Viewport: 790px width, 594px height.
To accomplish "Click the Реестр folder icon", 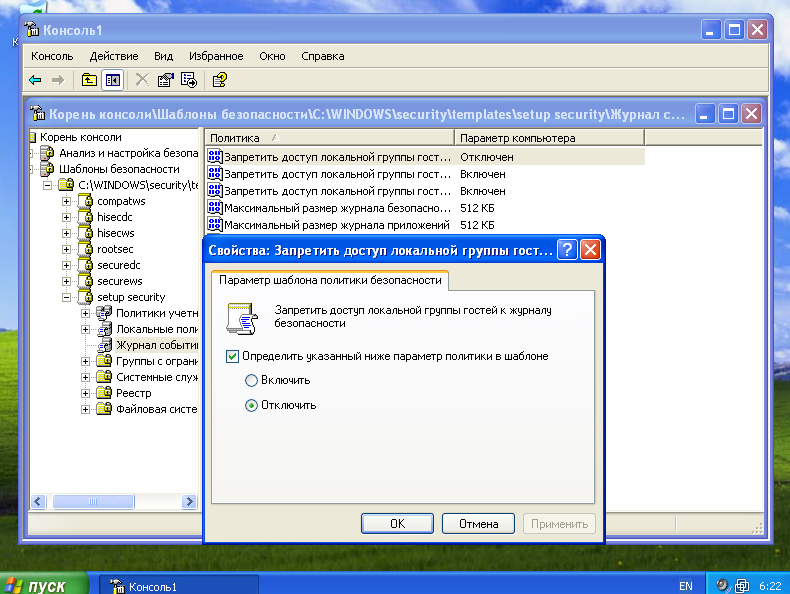I will (104, 393).
